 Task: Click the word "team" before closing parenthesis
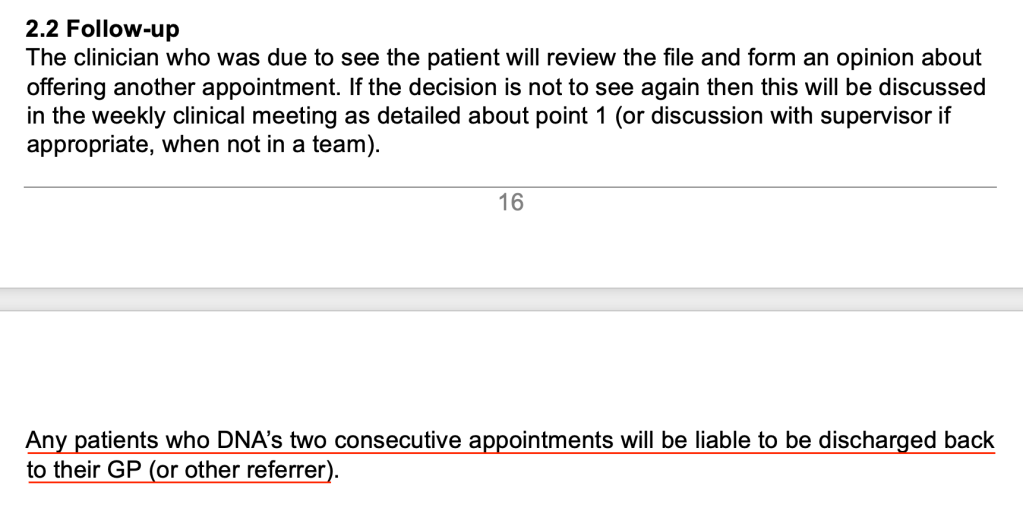pos(336,143)
